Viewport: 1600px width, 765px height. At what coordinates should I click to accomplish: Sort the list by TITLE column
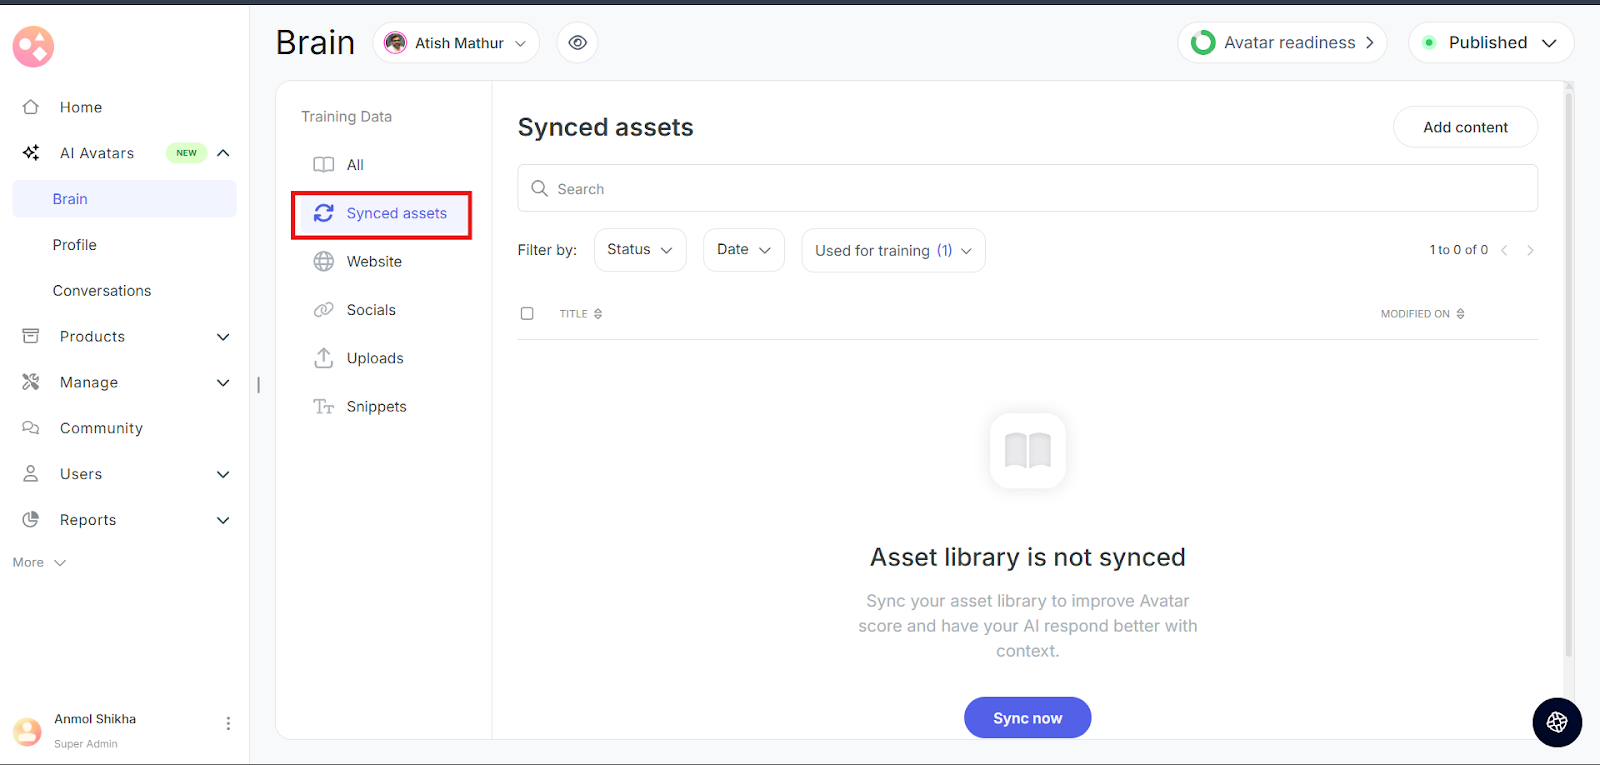click(581, 314)
